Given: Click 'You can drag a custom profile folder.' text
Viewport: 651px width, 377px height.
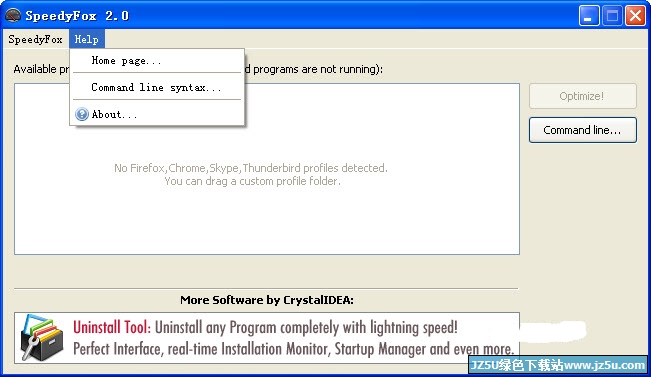Looking at the screenshot, I should [x=252, y=181].
